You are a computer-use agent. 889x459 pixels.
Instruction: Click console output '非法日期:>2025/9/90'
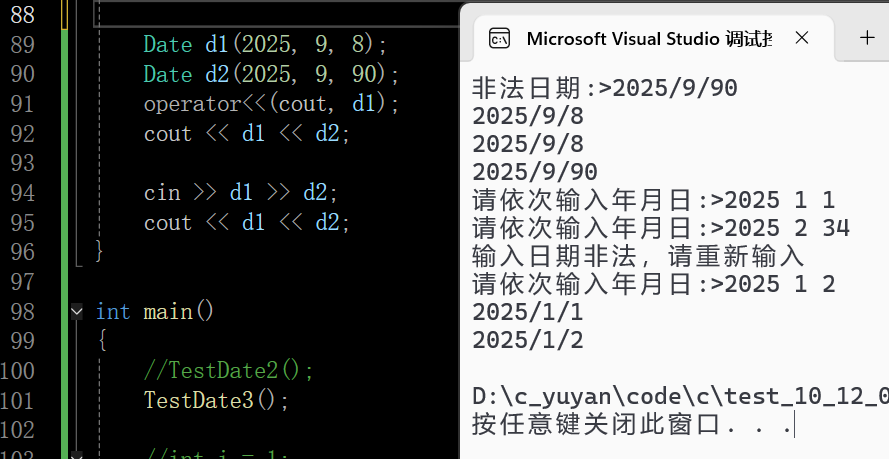click(x=604, y=88)
